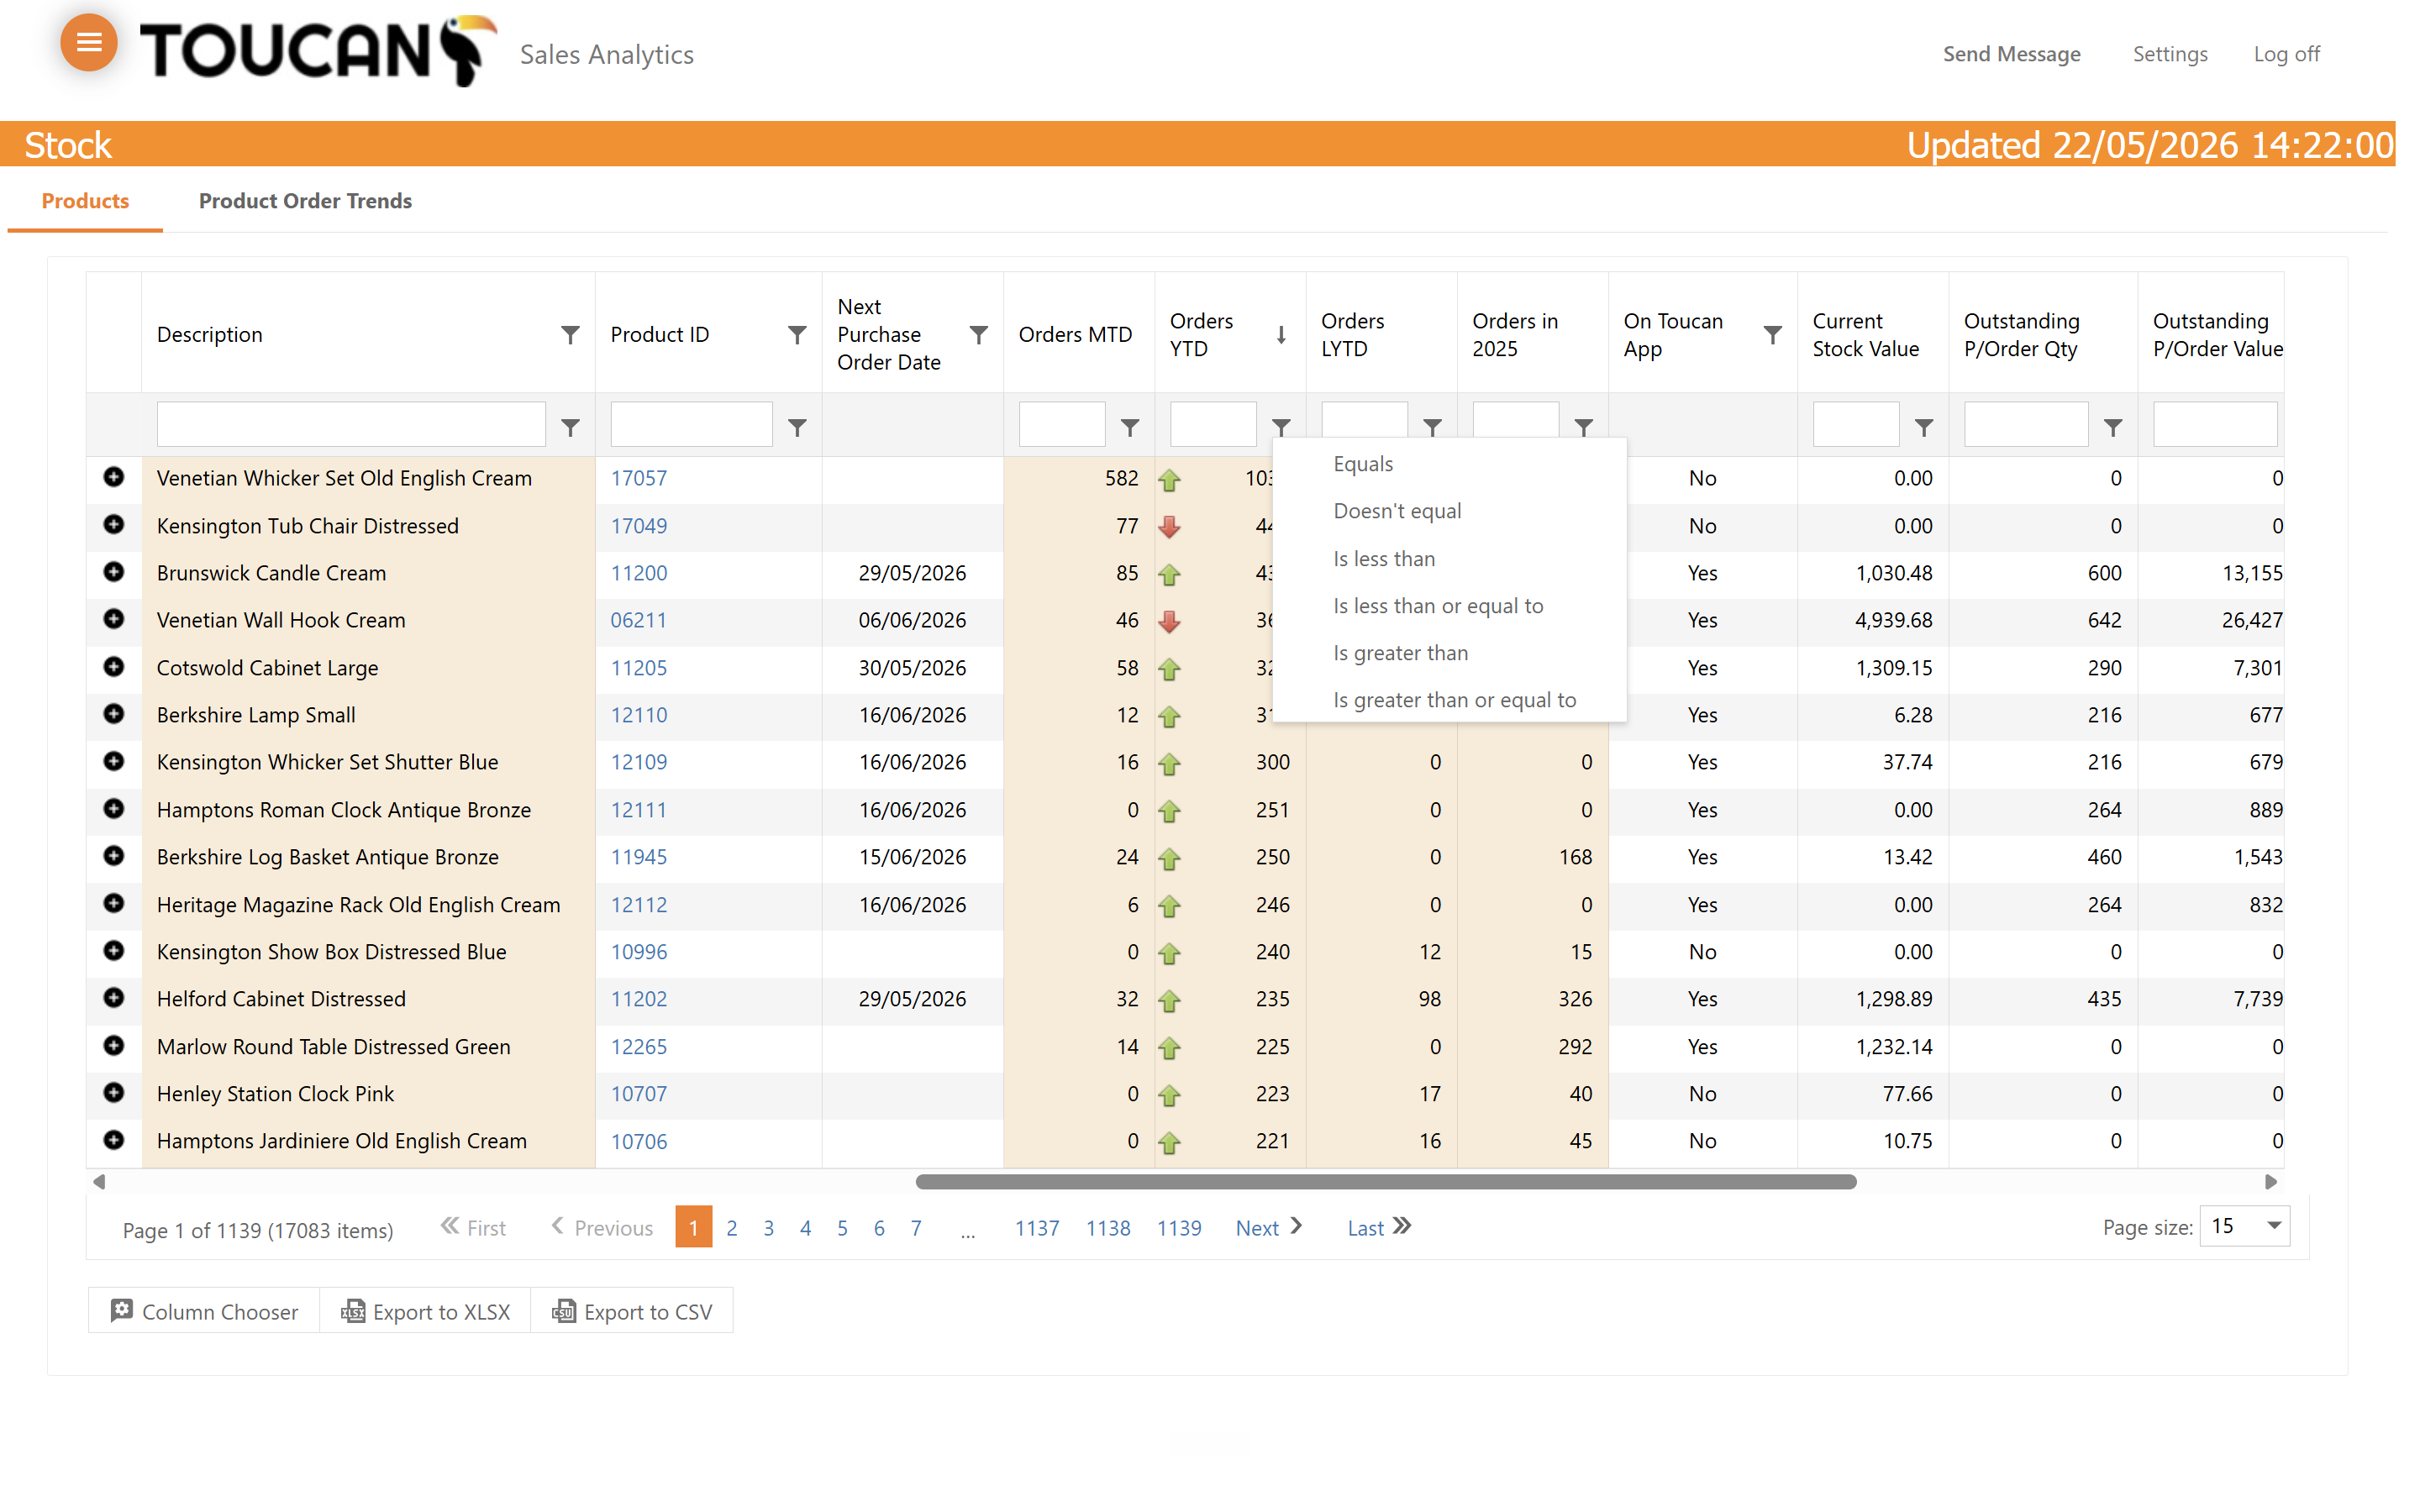The image size is (2420, 1512).
Task: Select Is less than or equal to
Action: 1449,606
